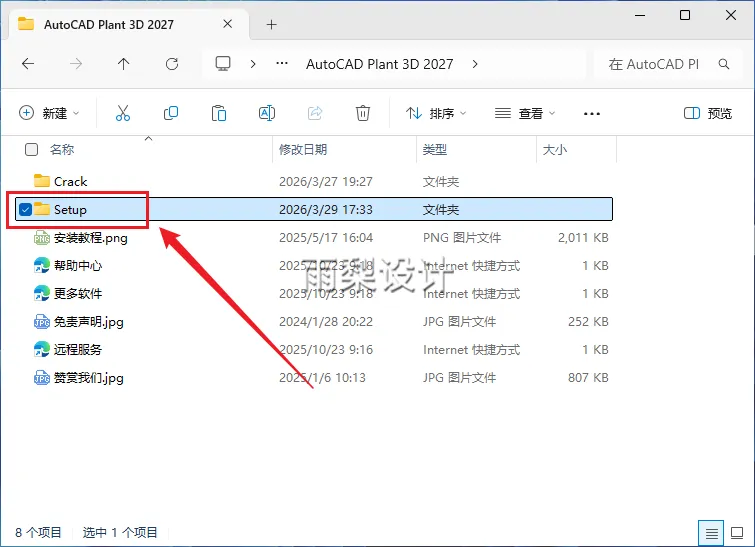Image resolution: width=755 pixels, height=547 pixels.
Task: Click the PNG 图片文件 type cell
Action: pos(462,237)
